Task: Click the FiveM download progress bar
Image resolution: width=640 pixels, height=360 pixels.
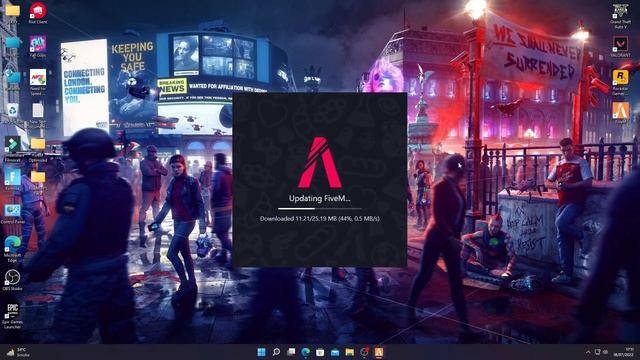Action: [x=320, y=209]
